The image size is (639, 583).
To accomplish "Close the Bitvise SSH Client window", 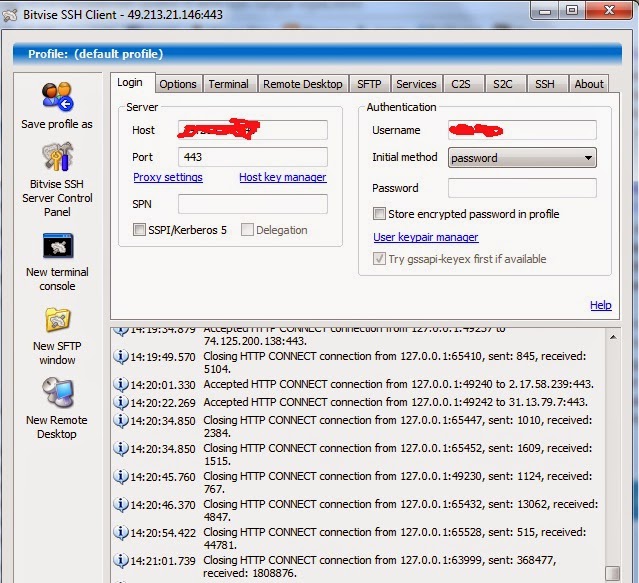I will tap(609, 10).
